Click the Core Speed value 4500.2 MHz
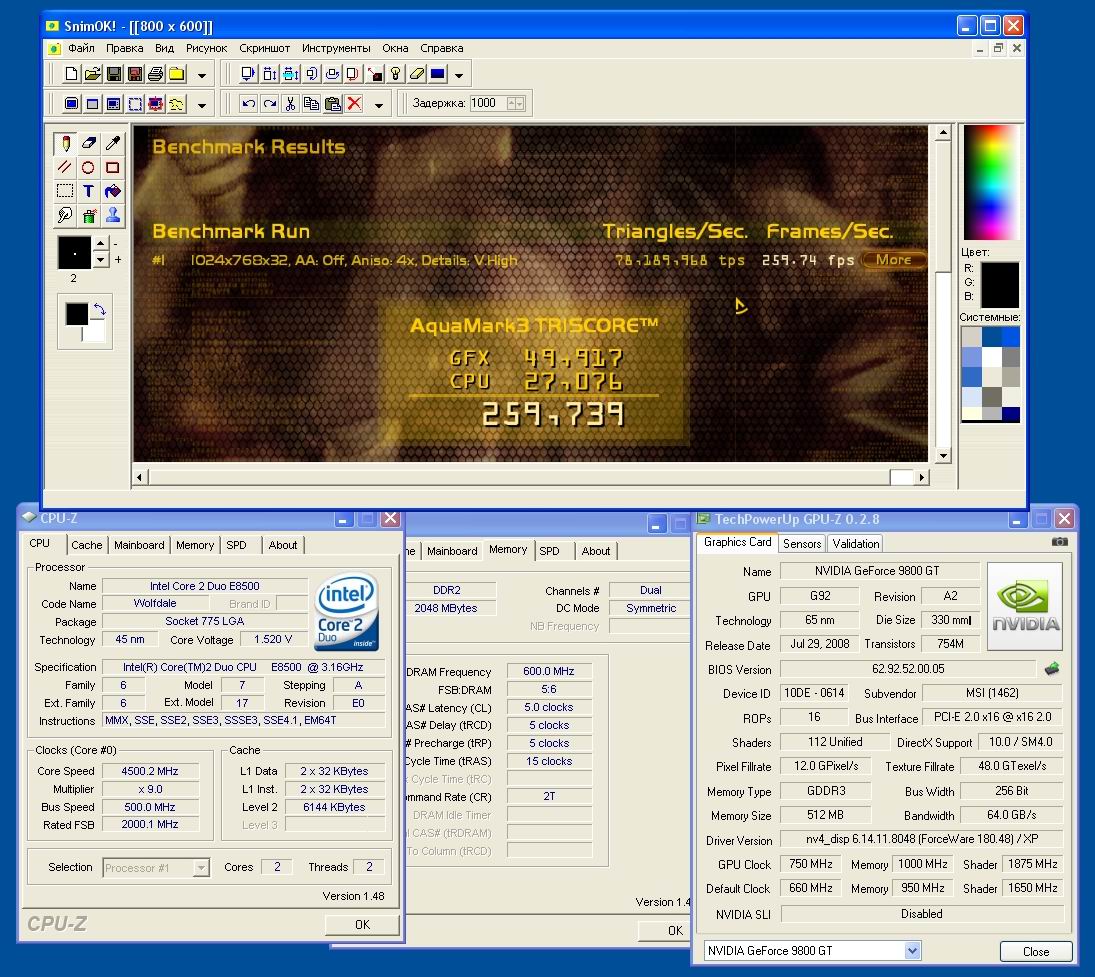The width and height of the screenshot is (1095, 977). (149, 771)
